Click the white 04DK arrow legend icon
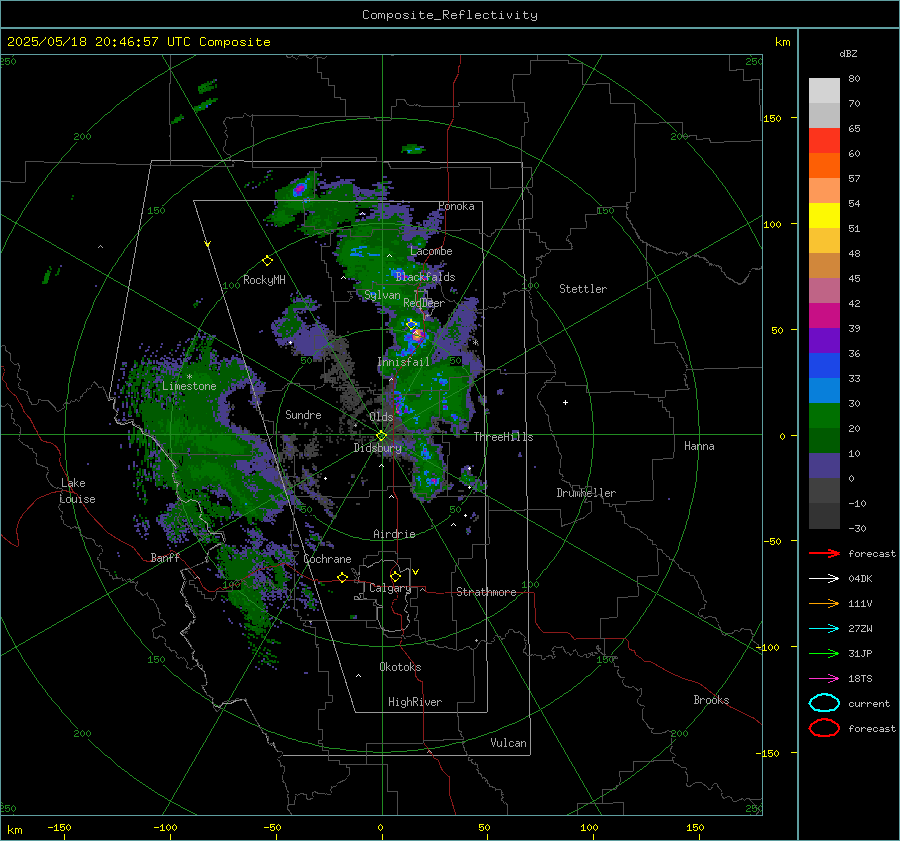 (x=824, y=578)
